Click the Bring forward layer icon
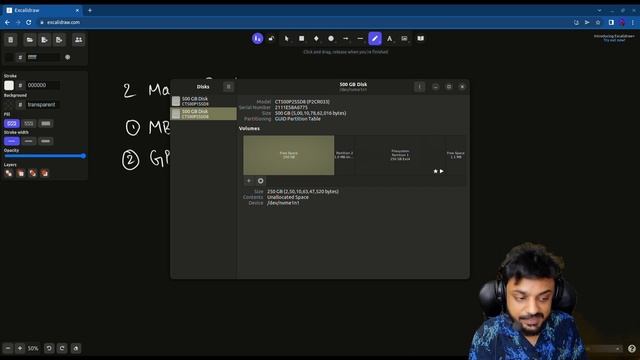Screen dimensions: 640x360 coord(33,173)
